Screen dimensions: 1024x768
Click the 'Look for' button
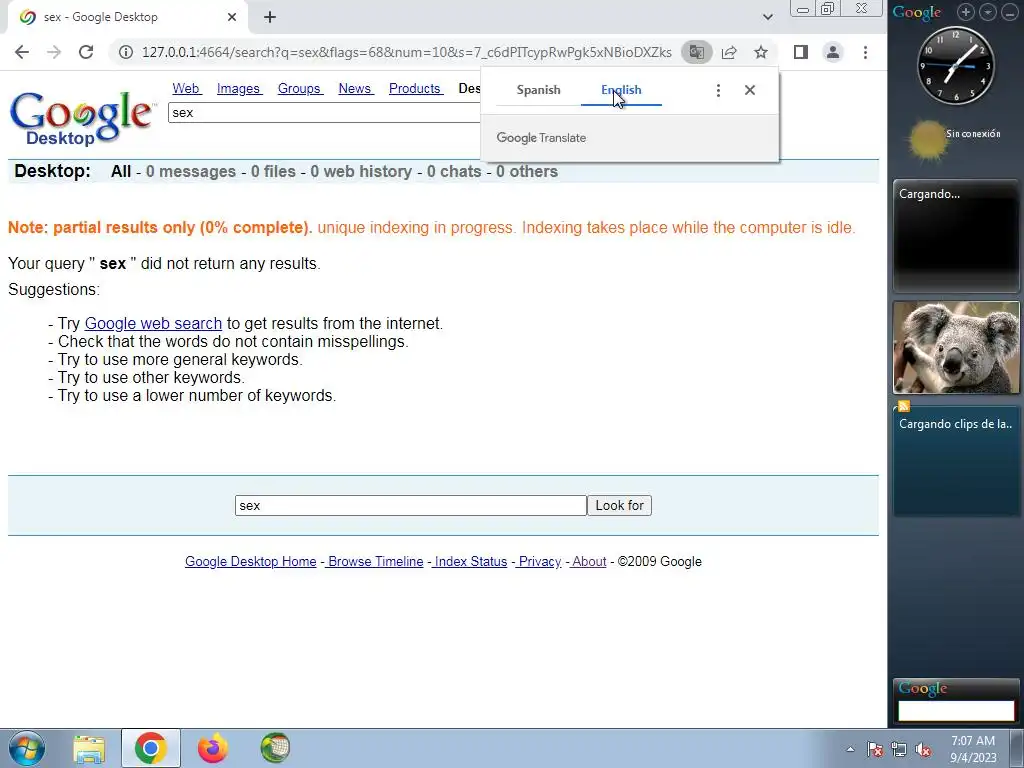[x=619, y=505]
